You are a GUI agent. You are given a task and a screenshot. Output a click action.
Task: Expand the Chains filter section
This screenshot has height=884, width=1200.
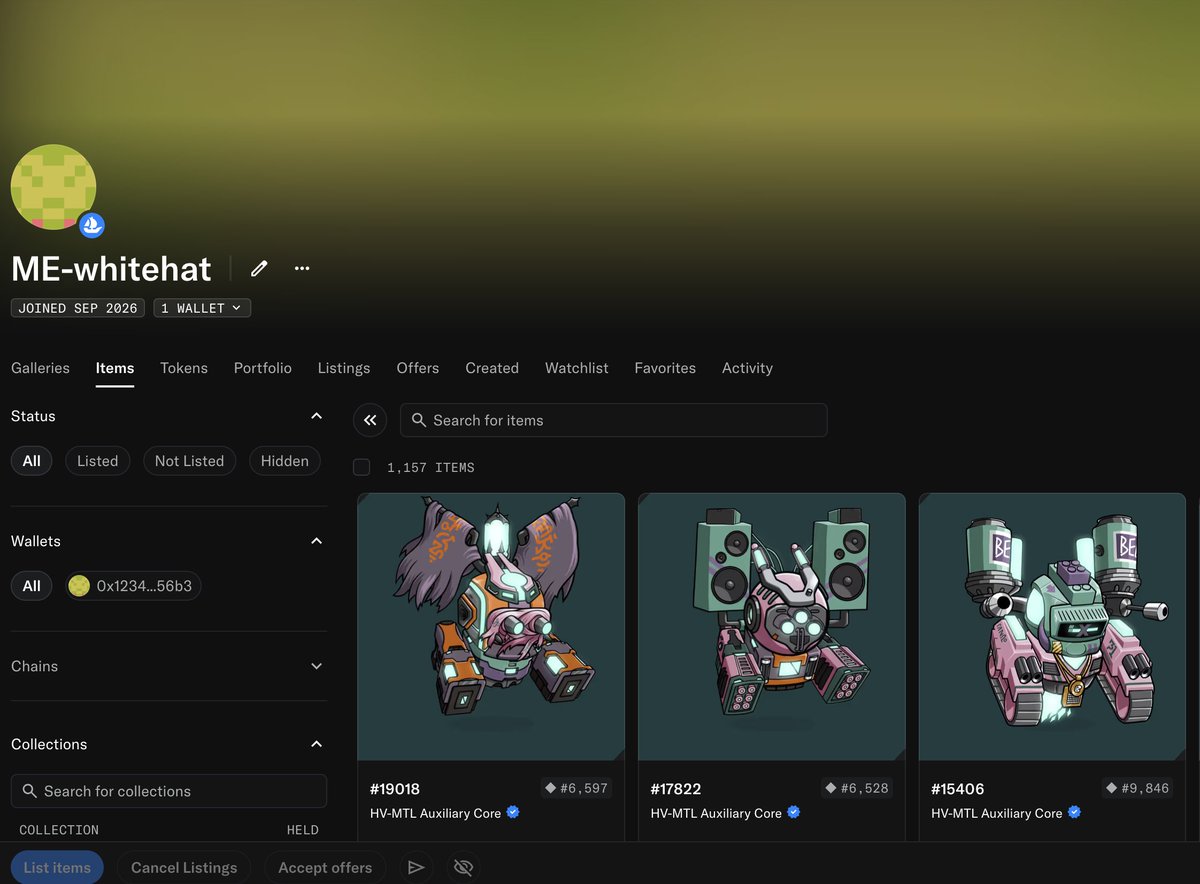coord(317,666)
